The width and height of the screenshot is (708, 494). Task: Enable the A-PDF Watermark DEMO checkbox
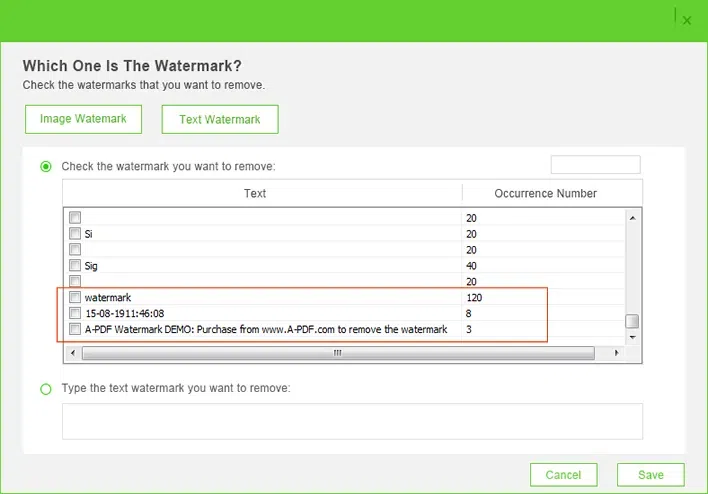point(75,329)
